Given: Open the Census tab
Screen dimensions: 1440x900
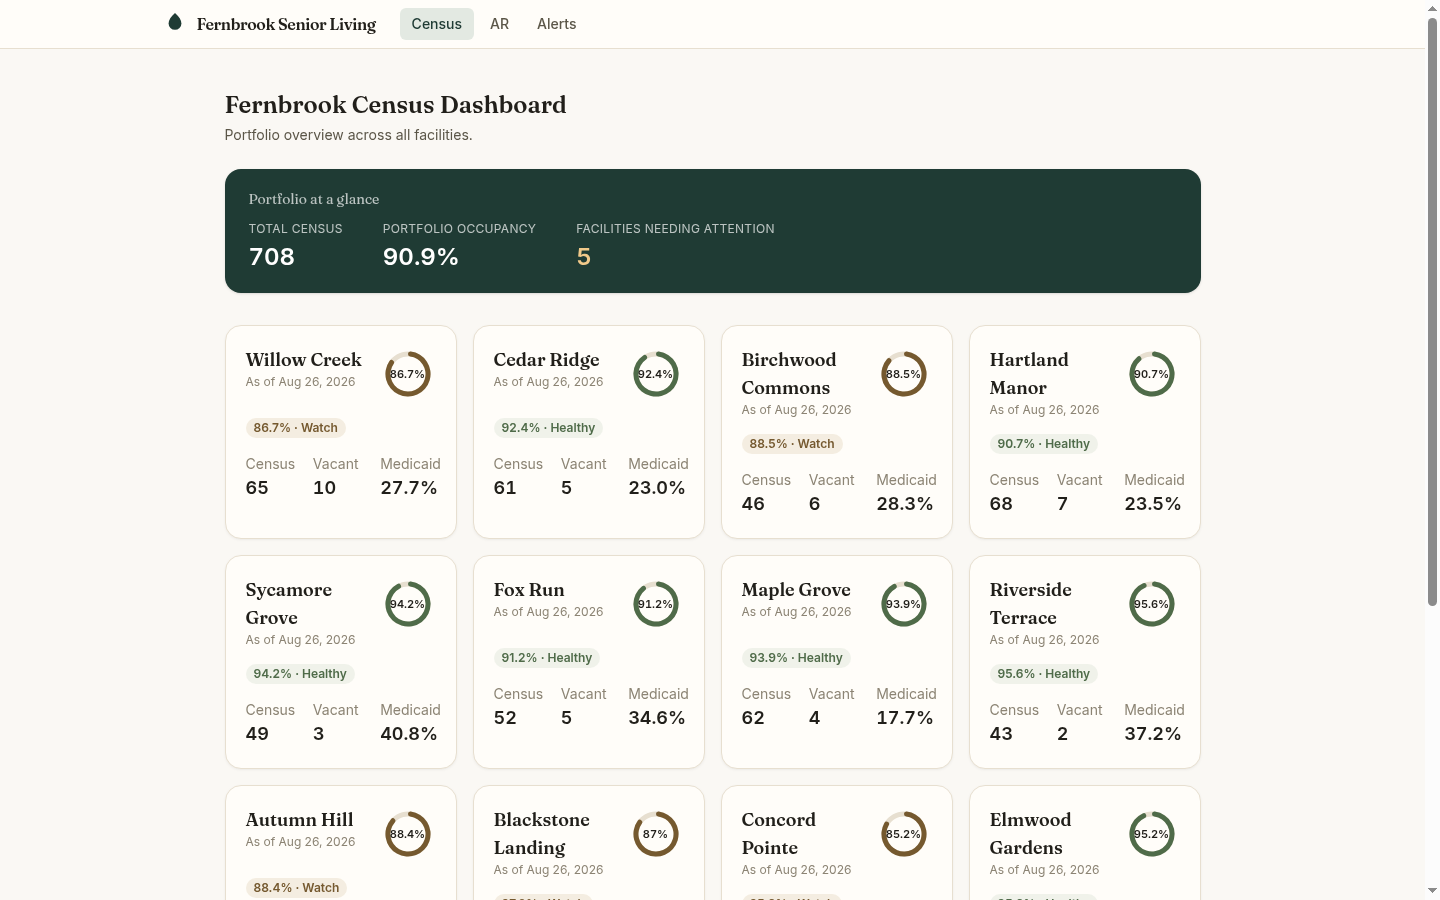Looking at the screenshot, I should (437, 24).
